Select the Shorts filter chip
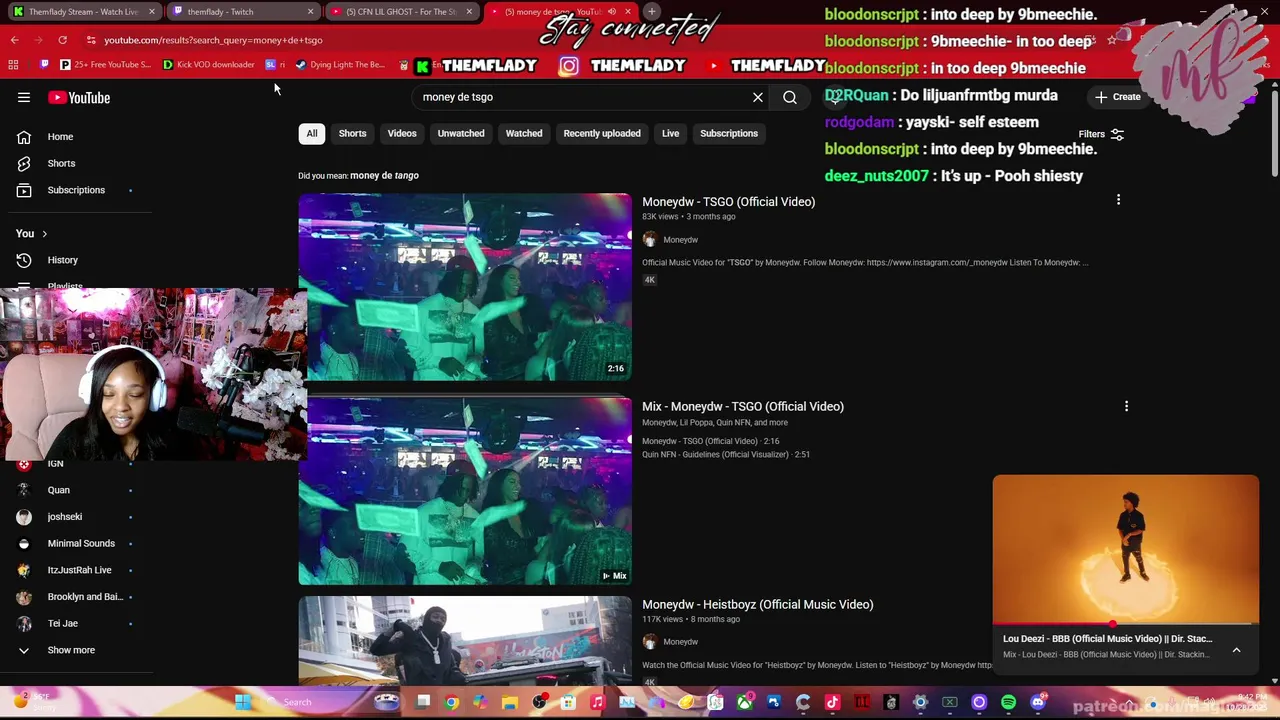This screenshot has height=720, width=1280. [352, 133]
